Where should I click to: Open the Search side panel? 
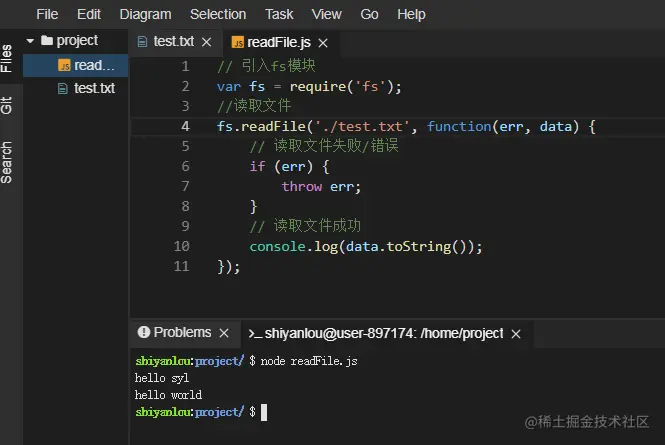(7, 162)
